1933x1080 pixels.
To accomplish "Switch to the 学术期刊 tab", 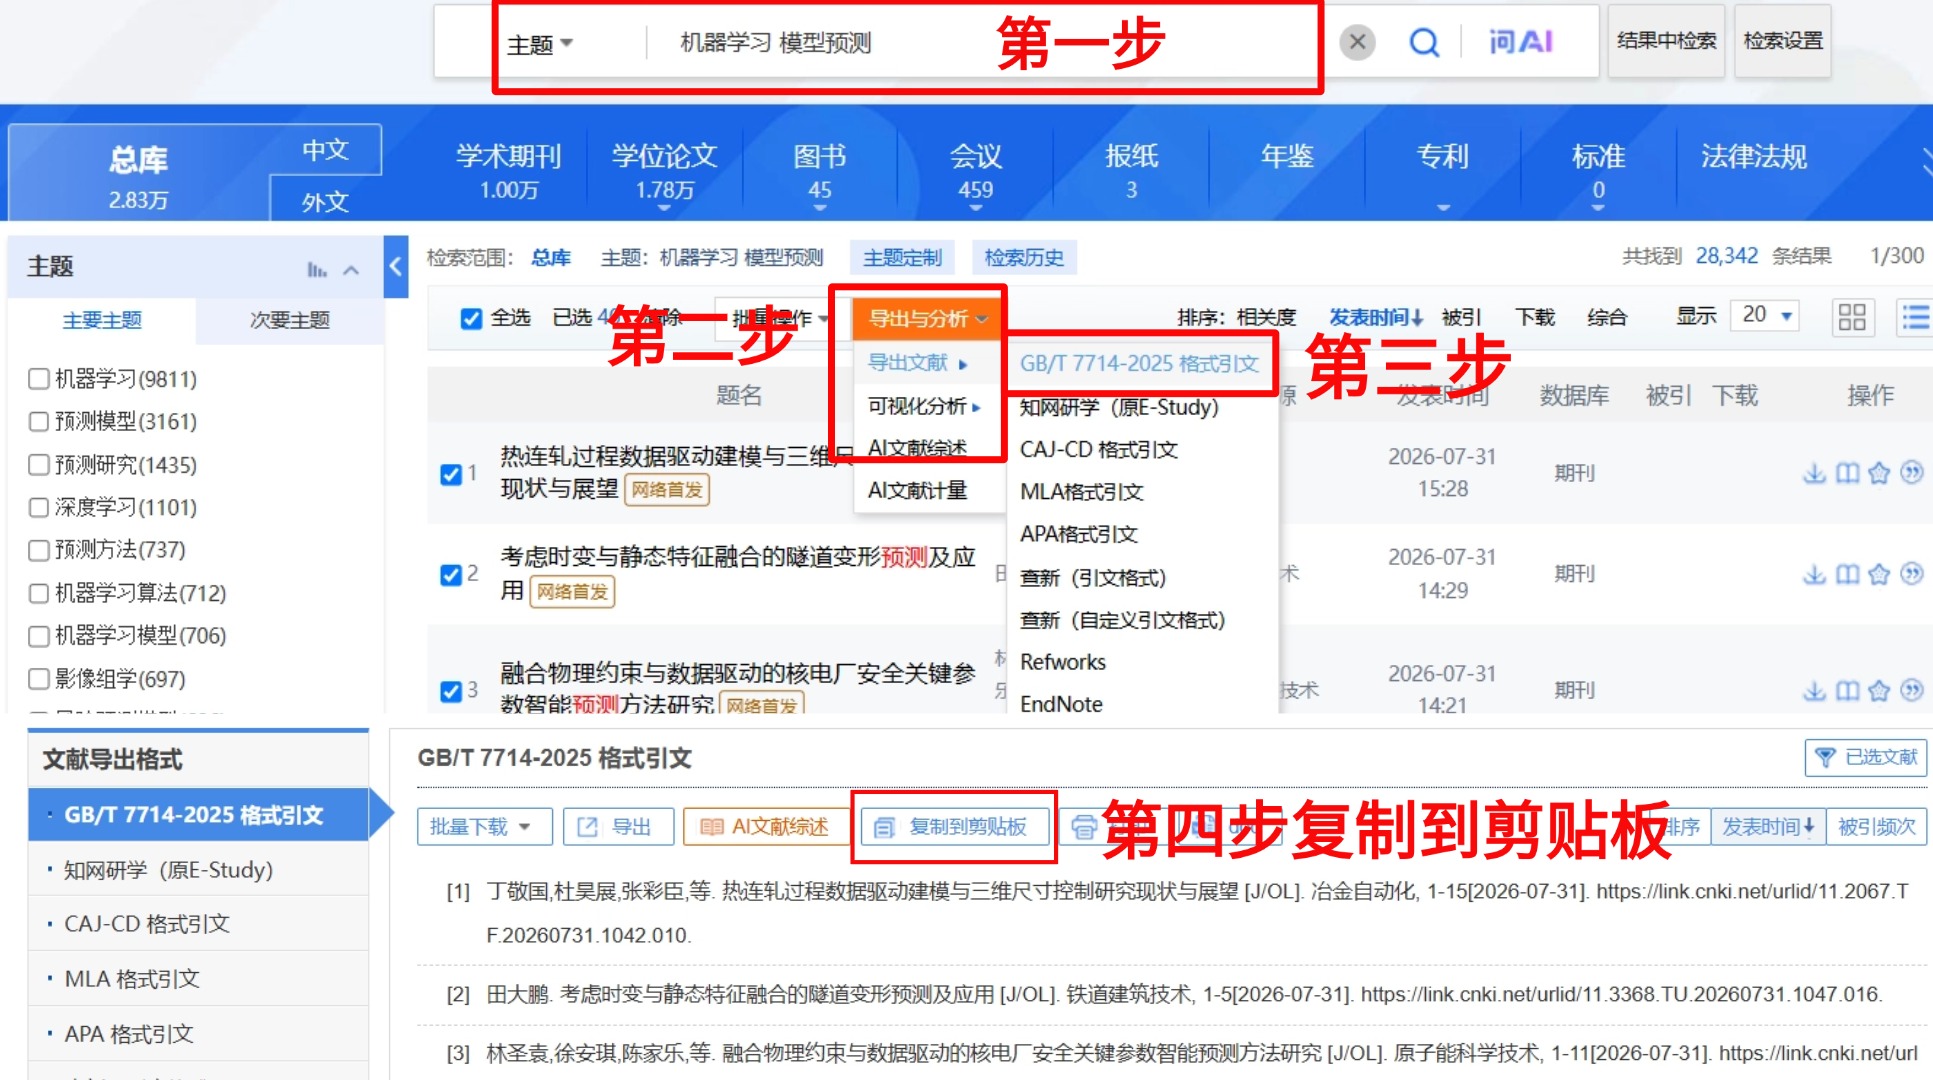I will [x=509, y=170].
